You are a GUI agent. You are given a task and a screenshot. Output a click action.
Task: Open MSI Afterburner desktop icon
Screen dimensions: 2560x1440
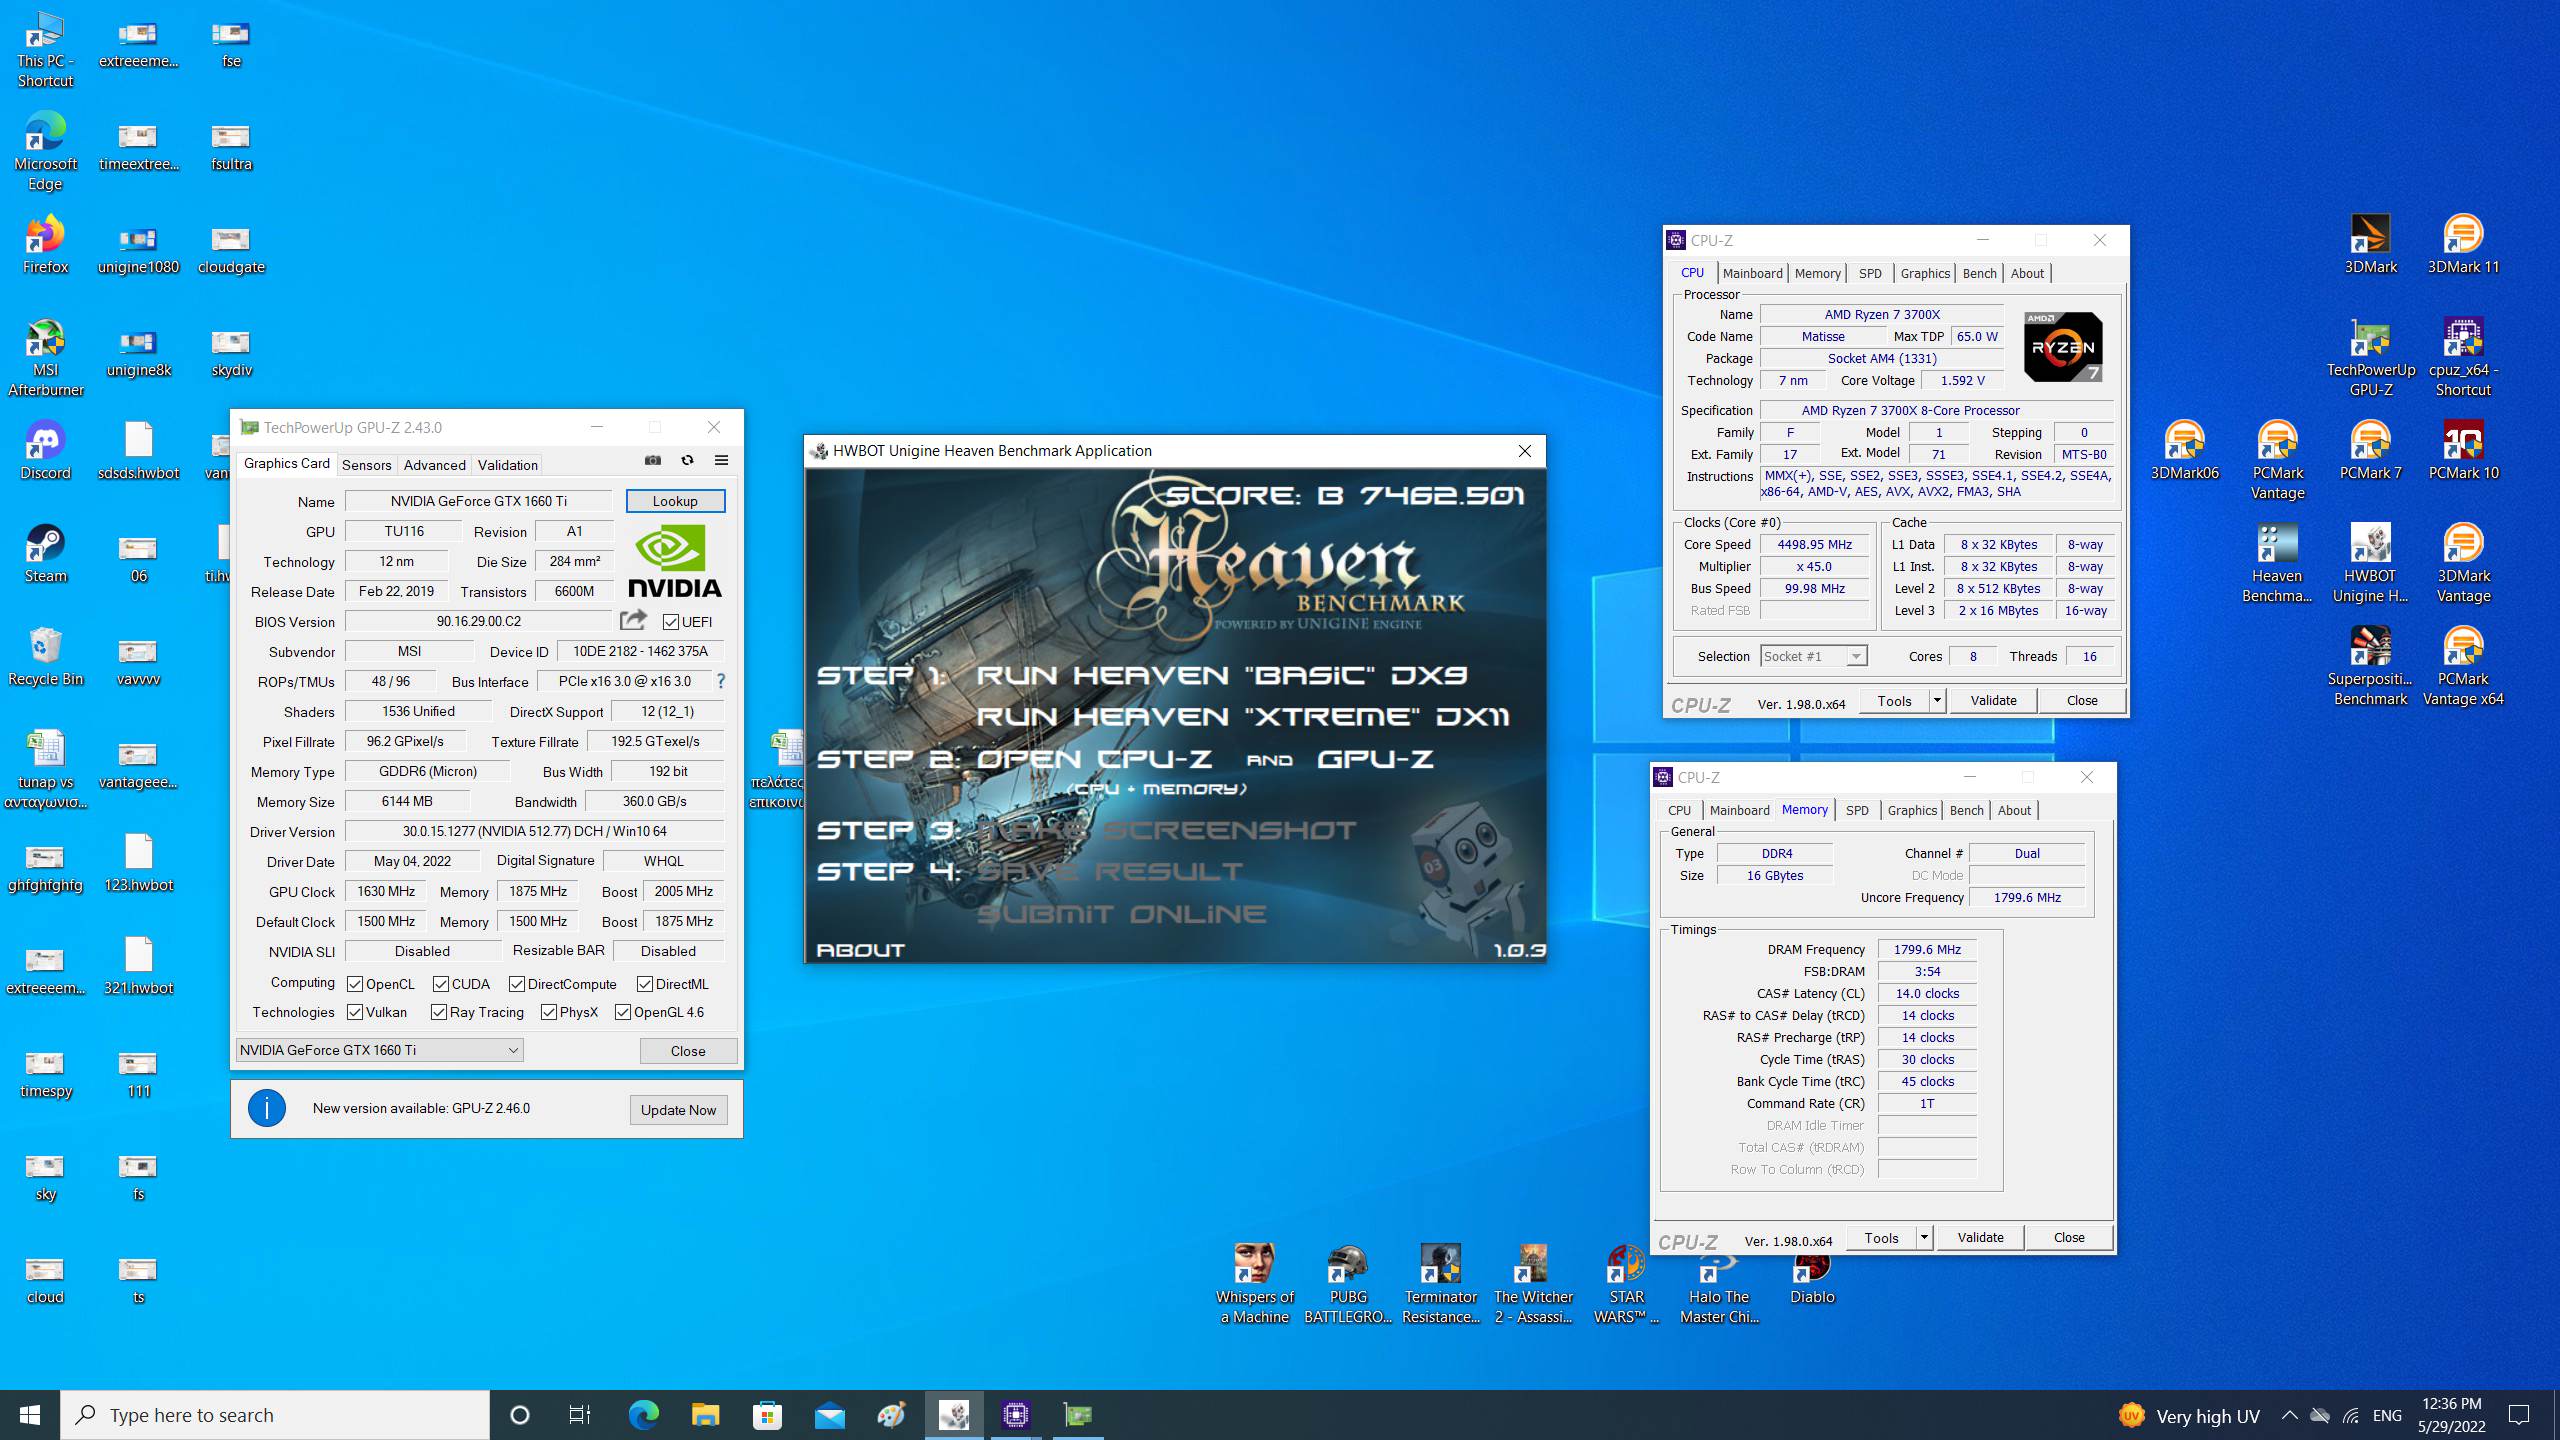point(45,358)
